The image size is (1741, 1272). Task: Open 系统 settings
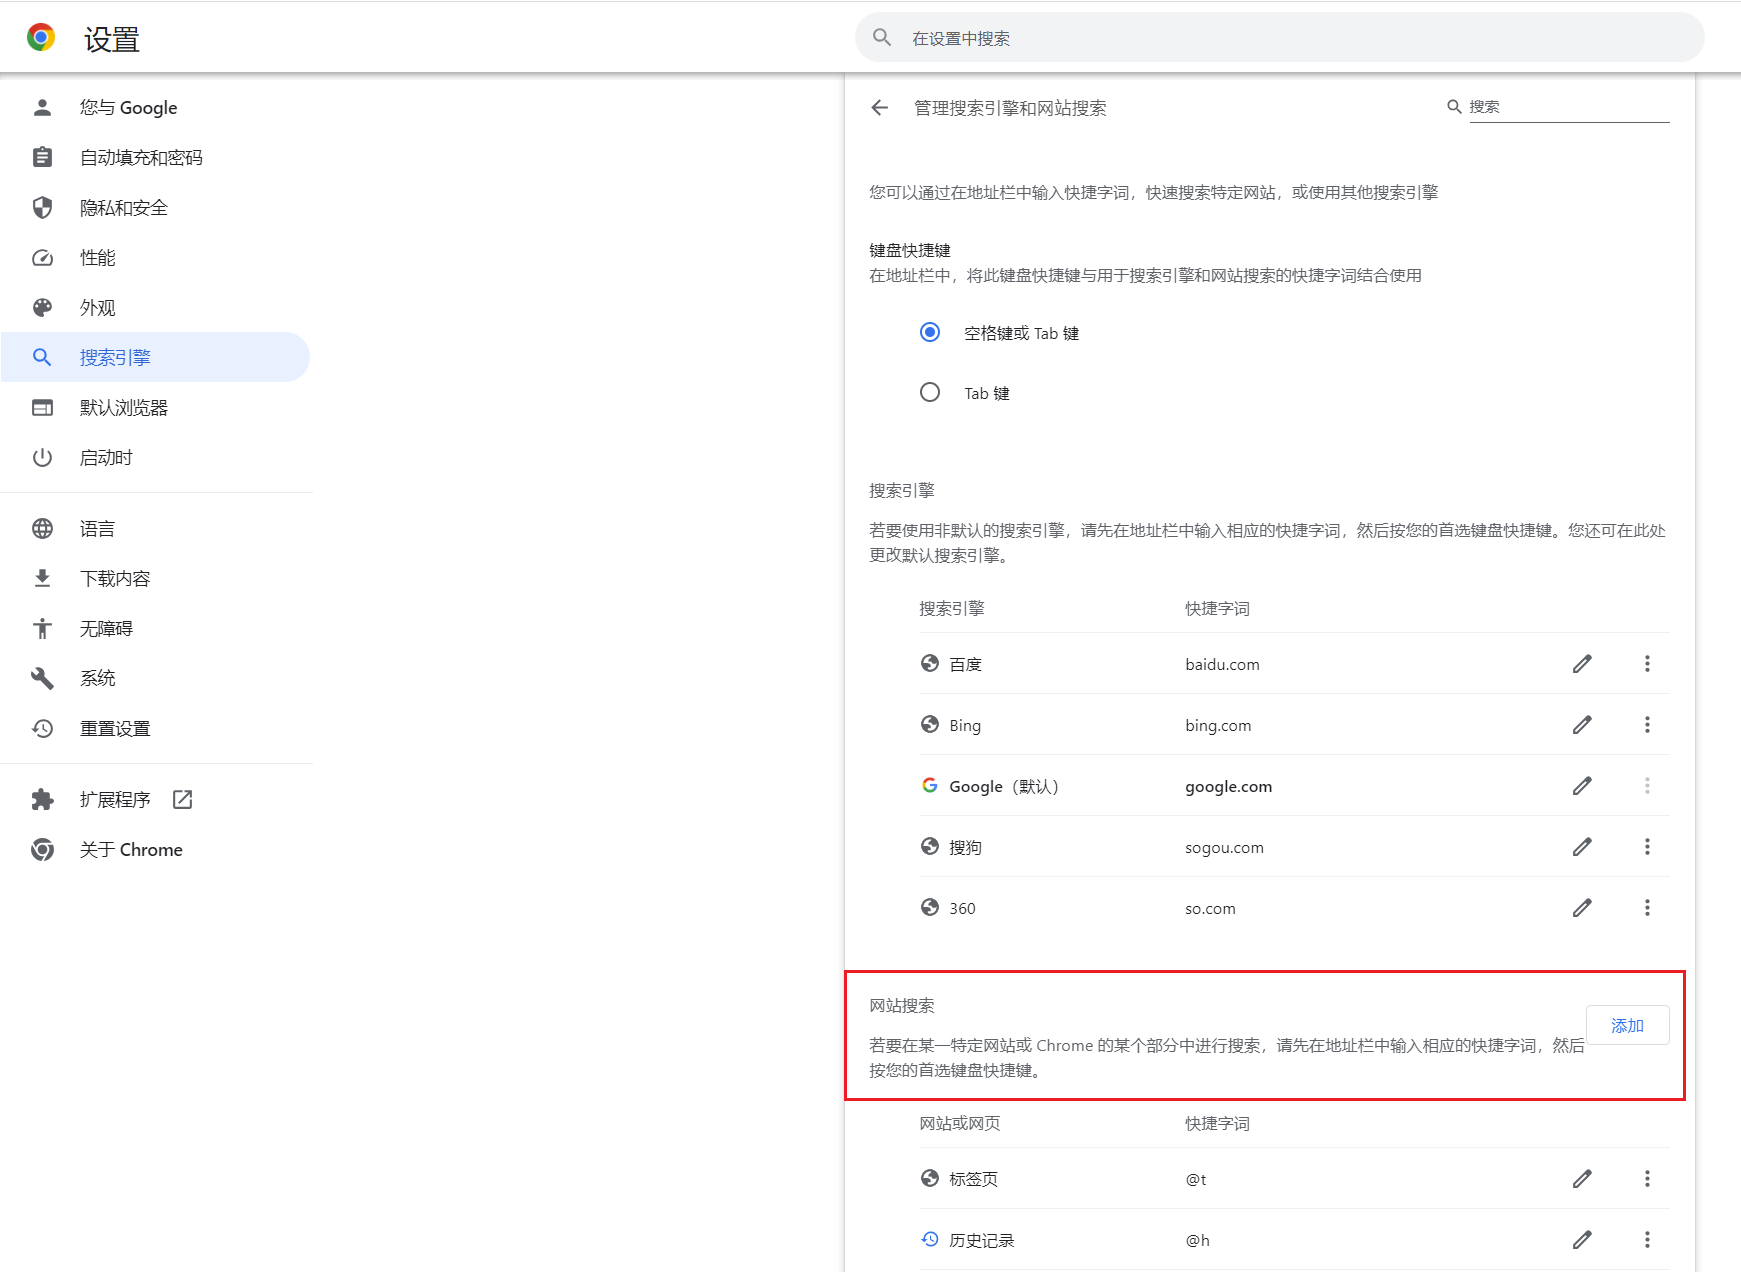156,678
